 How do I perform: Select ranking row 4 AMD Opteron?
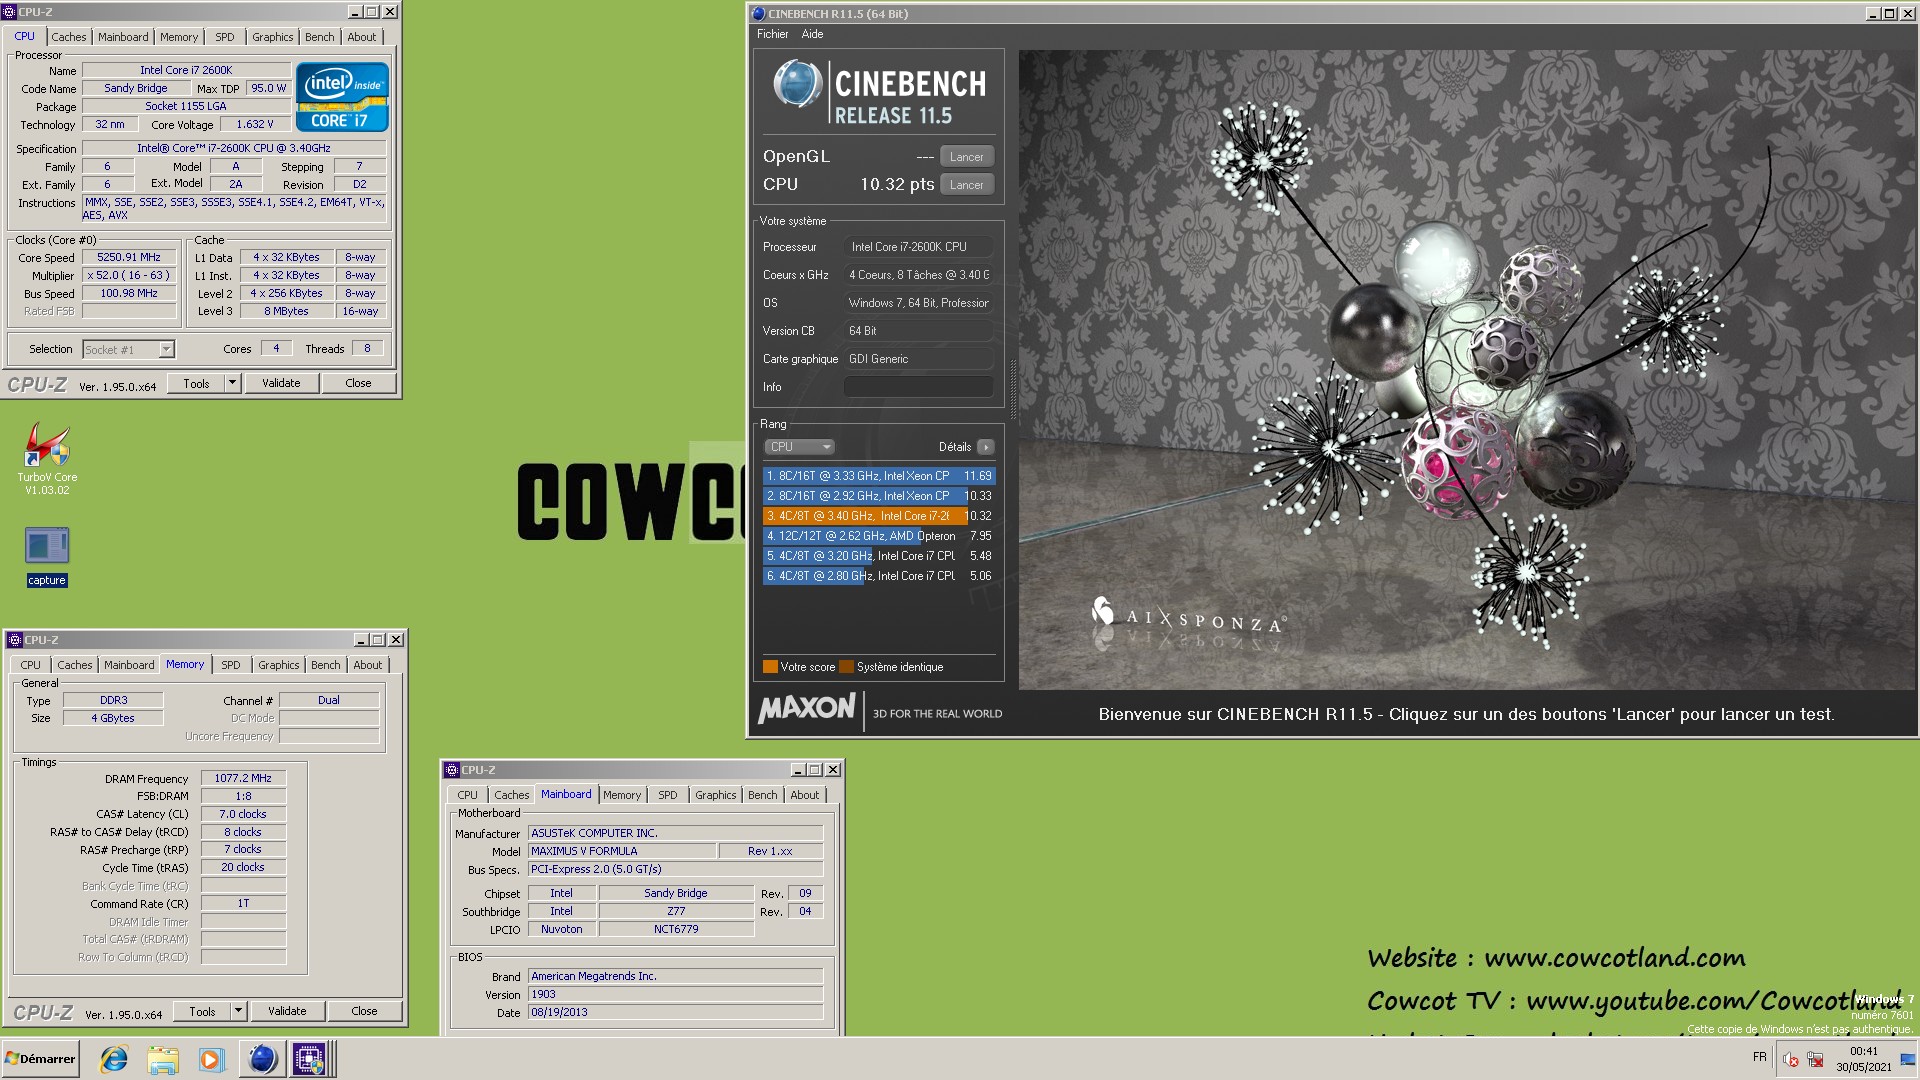(x=879, y=536)
